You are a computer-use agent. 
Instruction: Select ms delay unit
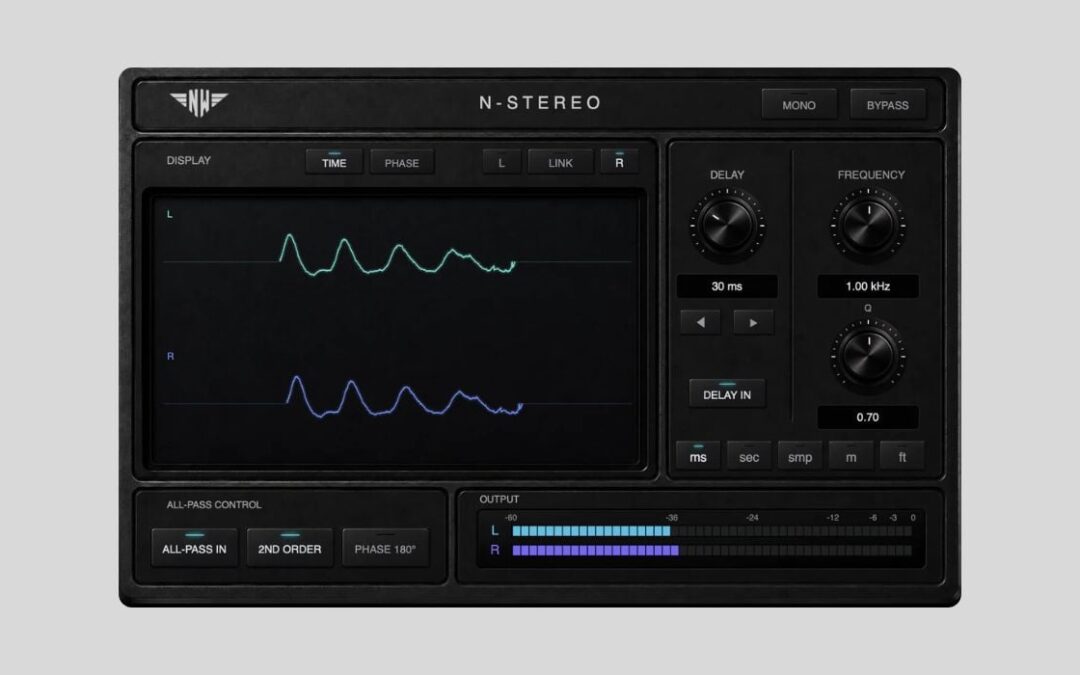pos(698,456)
